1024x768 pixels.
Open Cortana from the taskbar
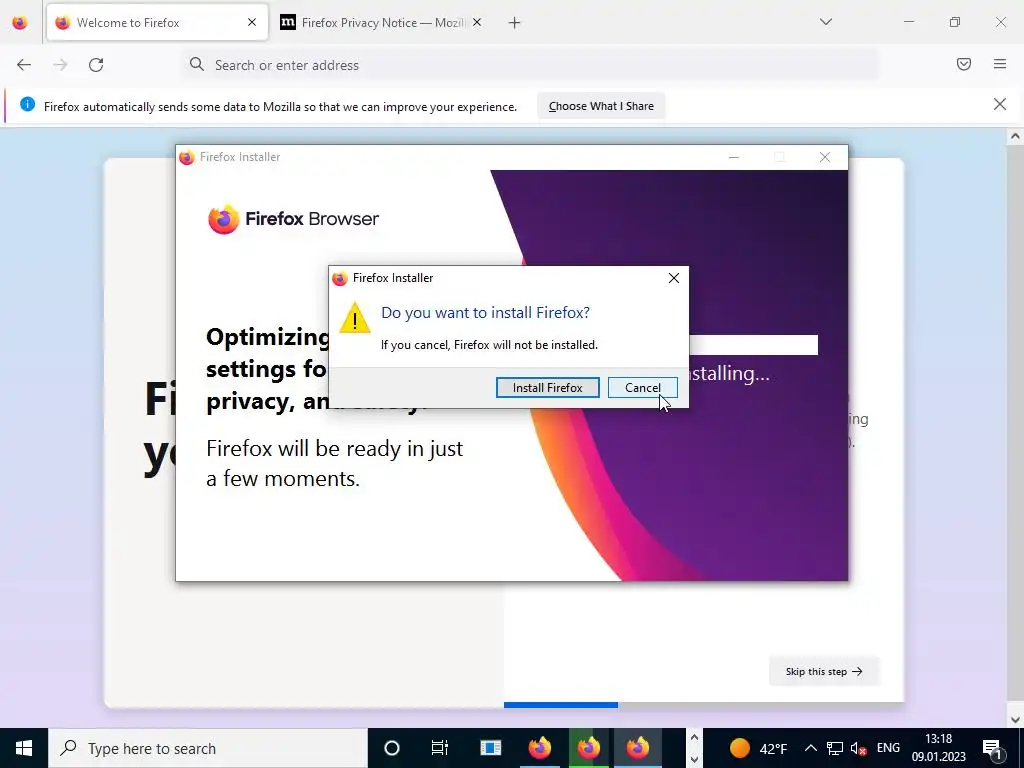(x=392, y=748)
